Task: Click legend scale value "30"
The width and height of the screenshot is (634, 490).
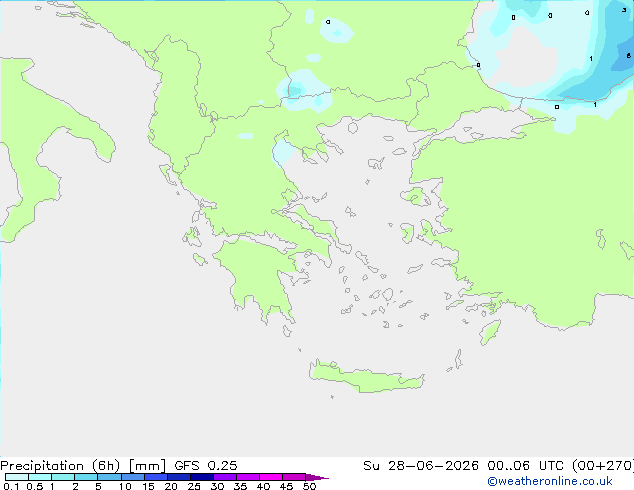Action: 217,486
